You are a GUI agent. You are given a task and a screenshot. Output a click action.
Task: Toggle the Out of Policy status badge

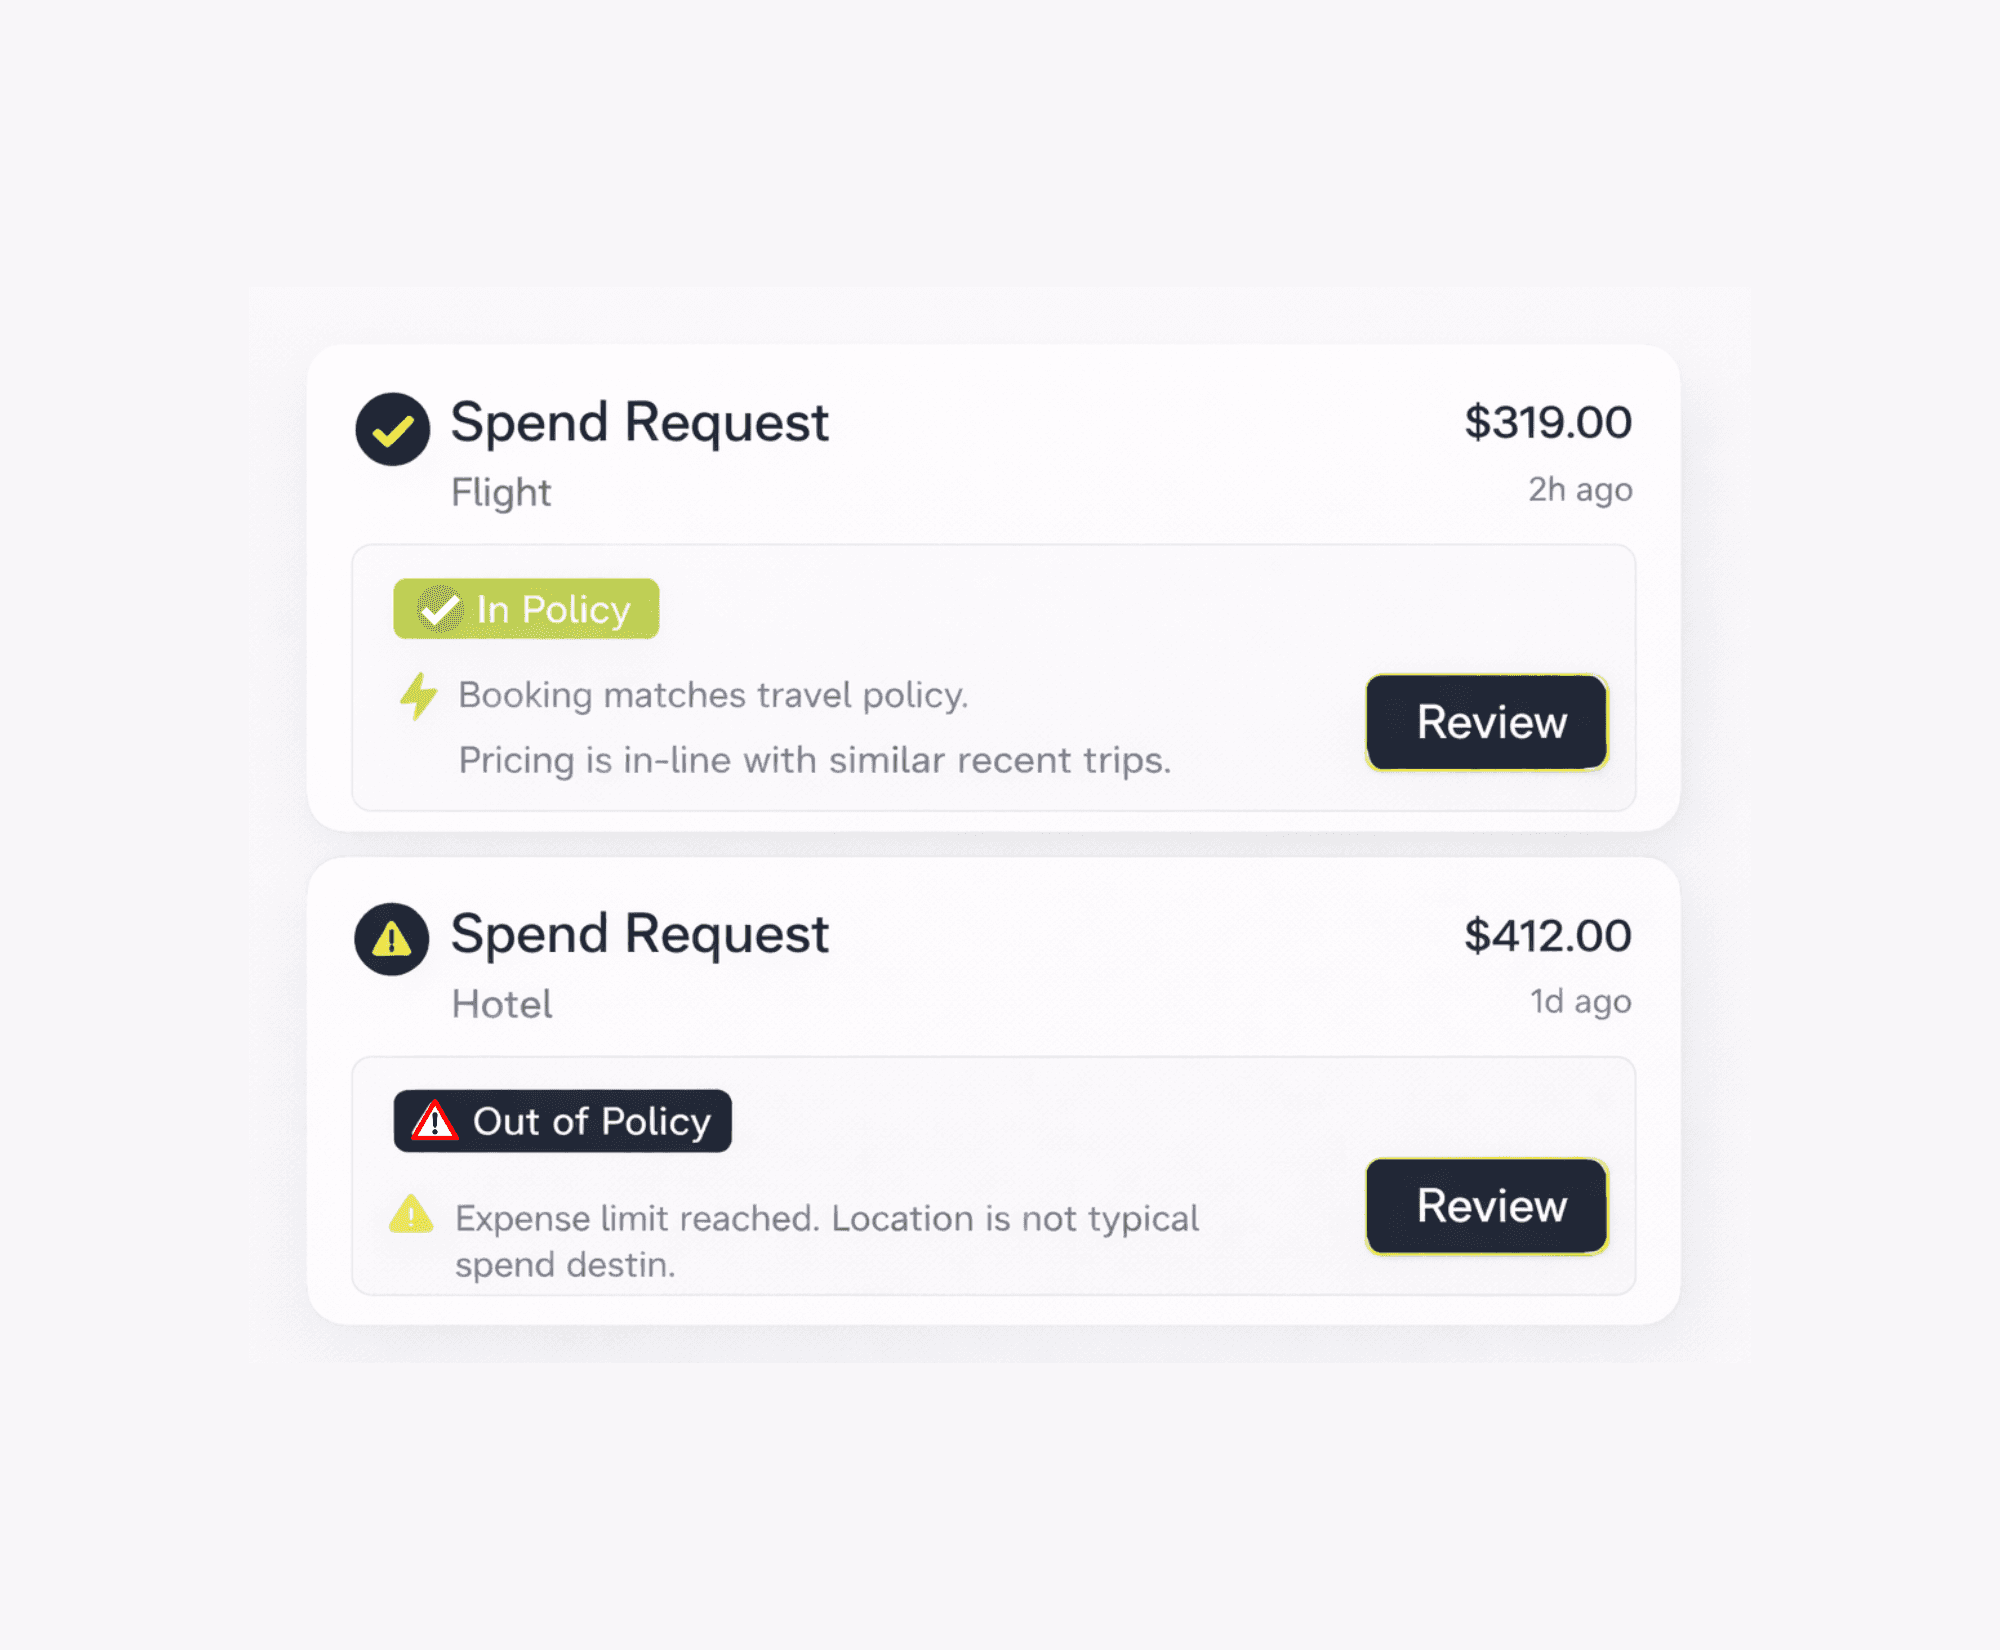(x=561, y=1121)
